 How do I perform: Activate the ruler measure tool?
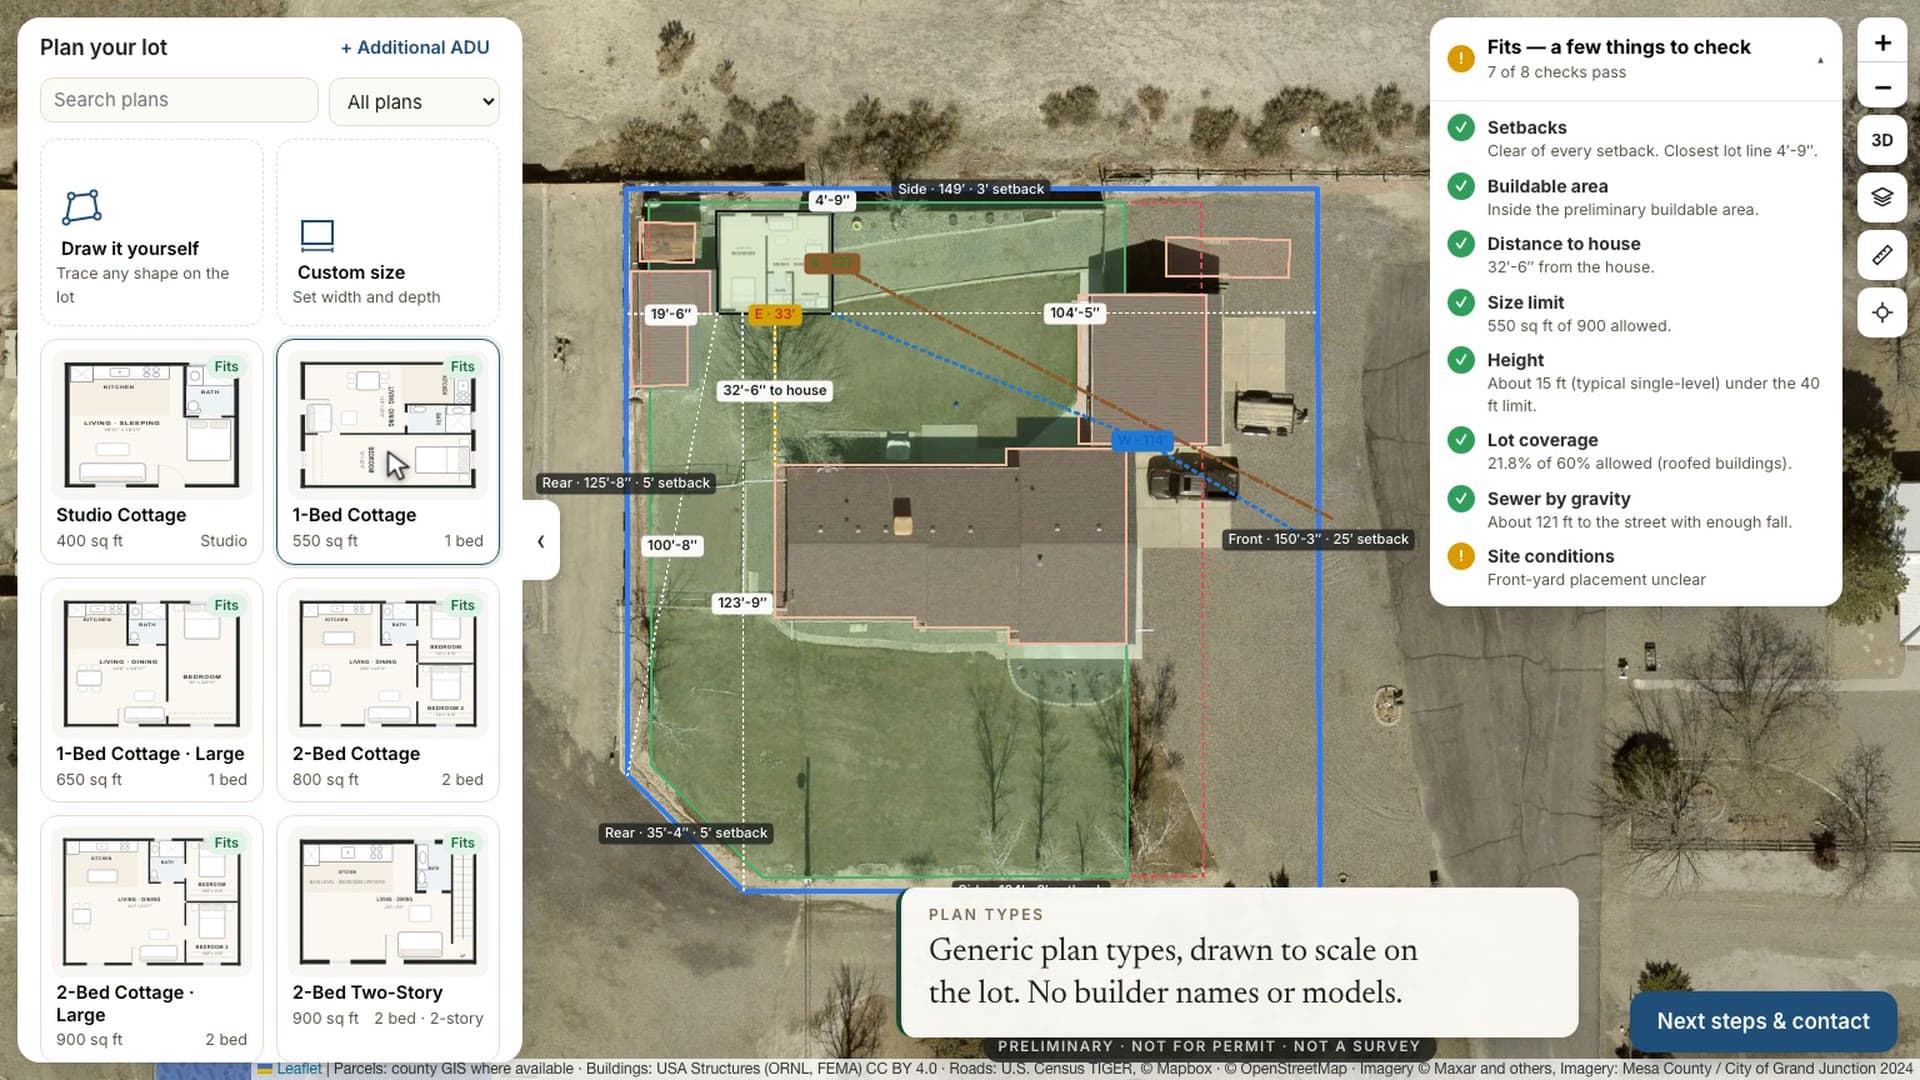[x=1882, y=255]
